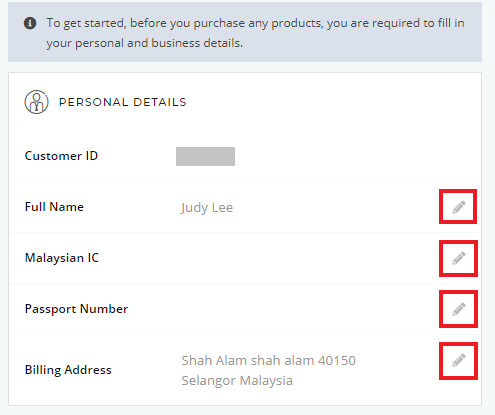Click the greyed-out Customer ID value
Screen dimensions: 495x415
[205, 156]
